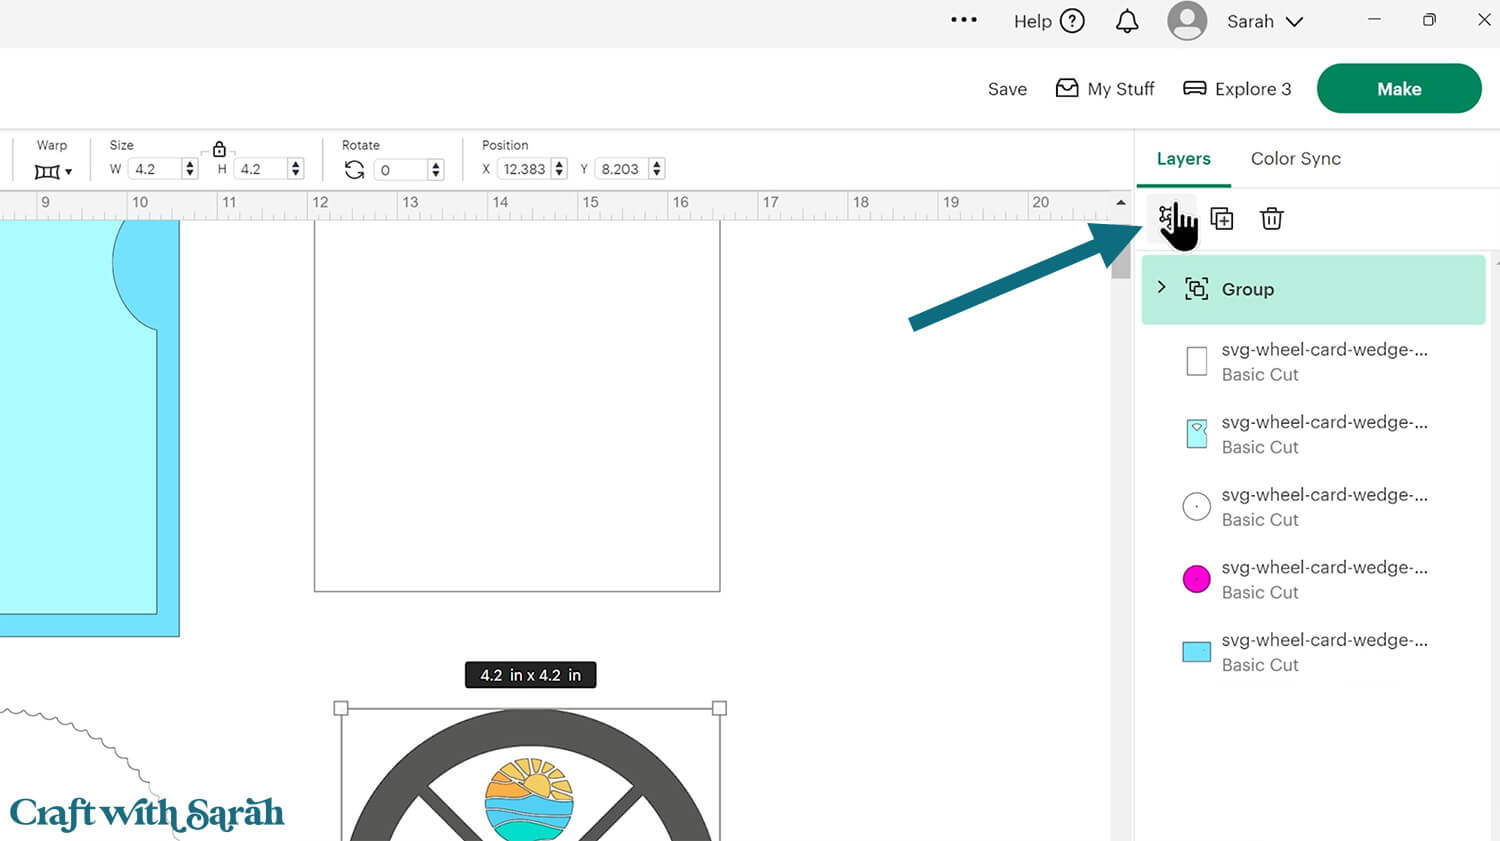The image size is (1500, 841).
Task: Click the Duplicate layer icon
Action: [x=1221, y=218]
